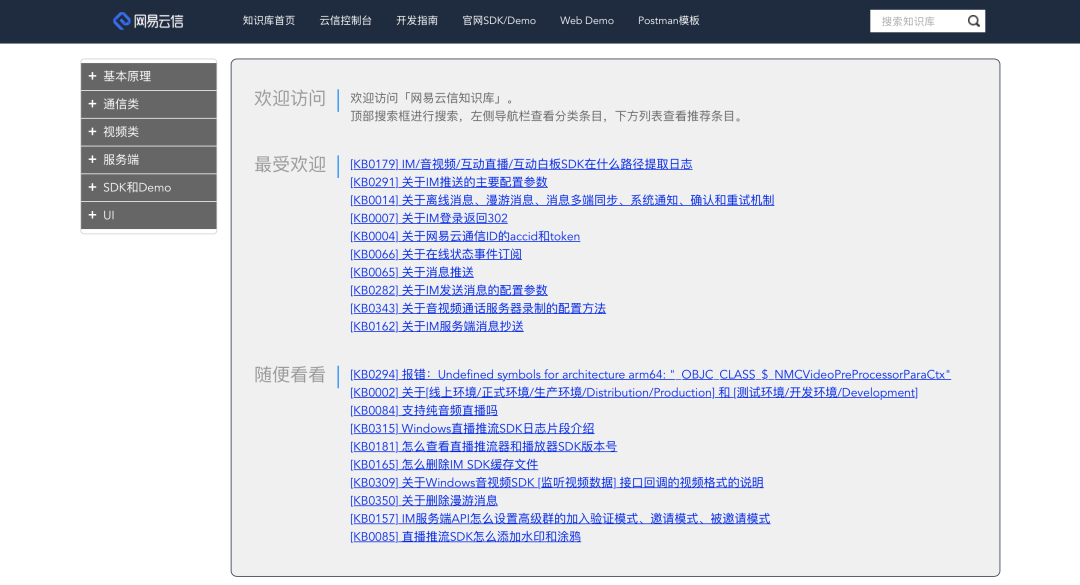The height and width of the screenshot is (585, 1080).
Task: Click the 欢迎访问 section heading
Action: click(290, 99)
